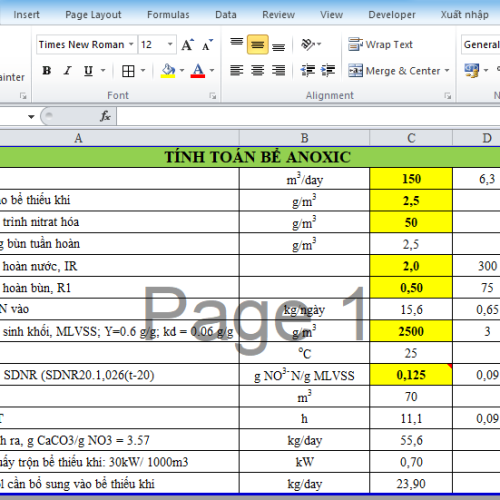The height and width of the screenshot is (500, 500).
Task: Open the Name Box dropdown arrow
Action: coord(31,117)
